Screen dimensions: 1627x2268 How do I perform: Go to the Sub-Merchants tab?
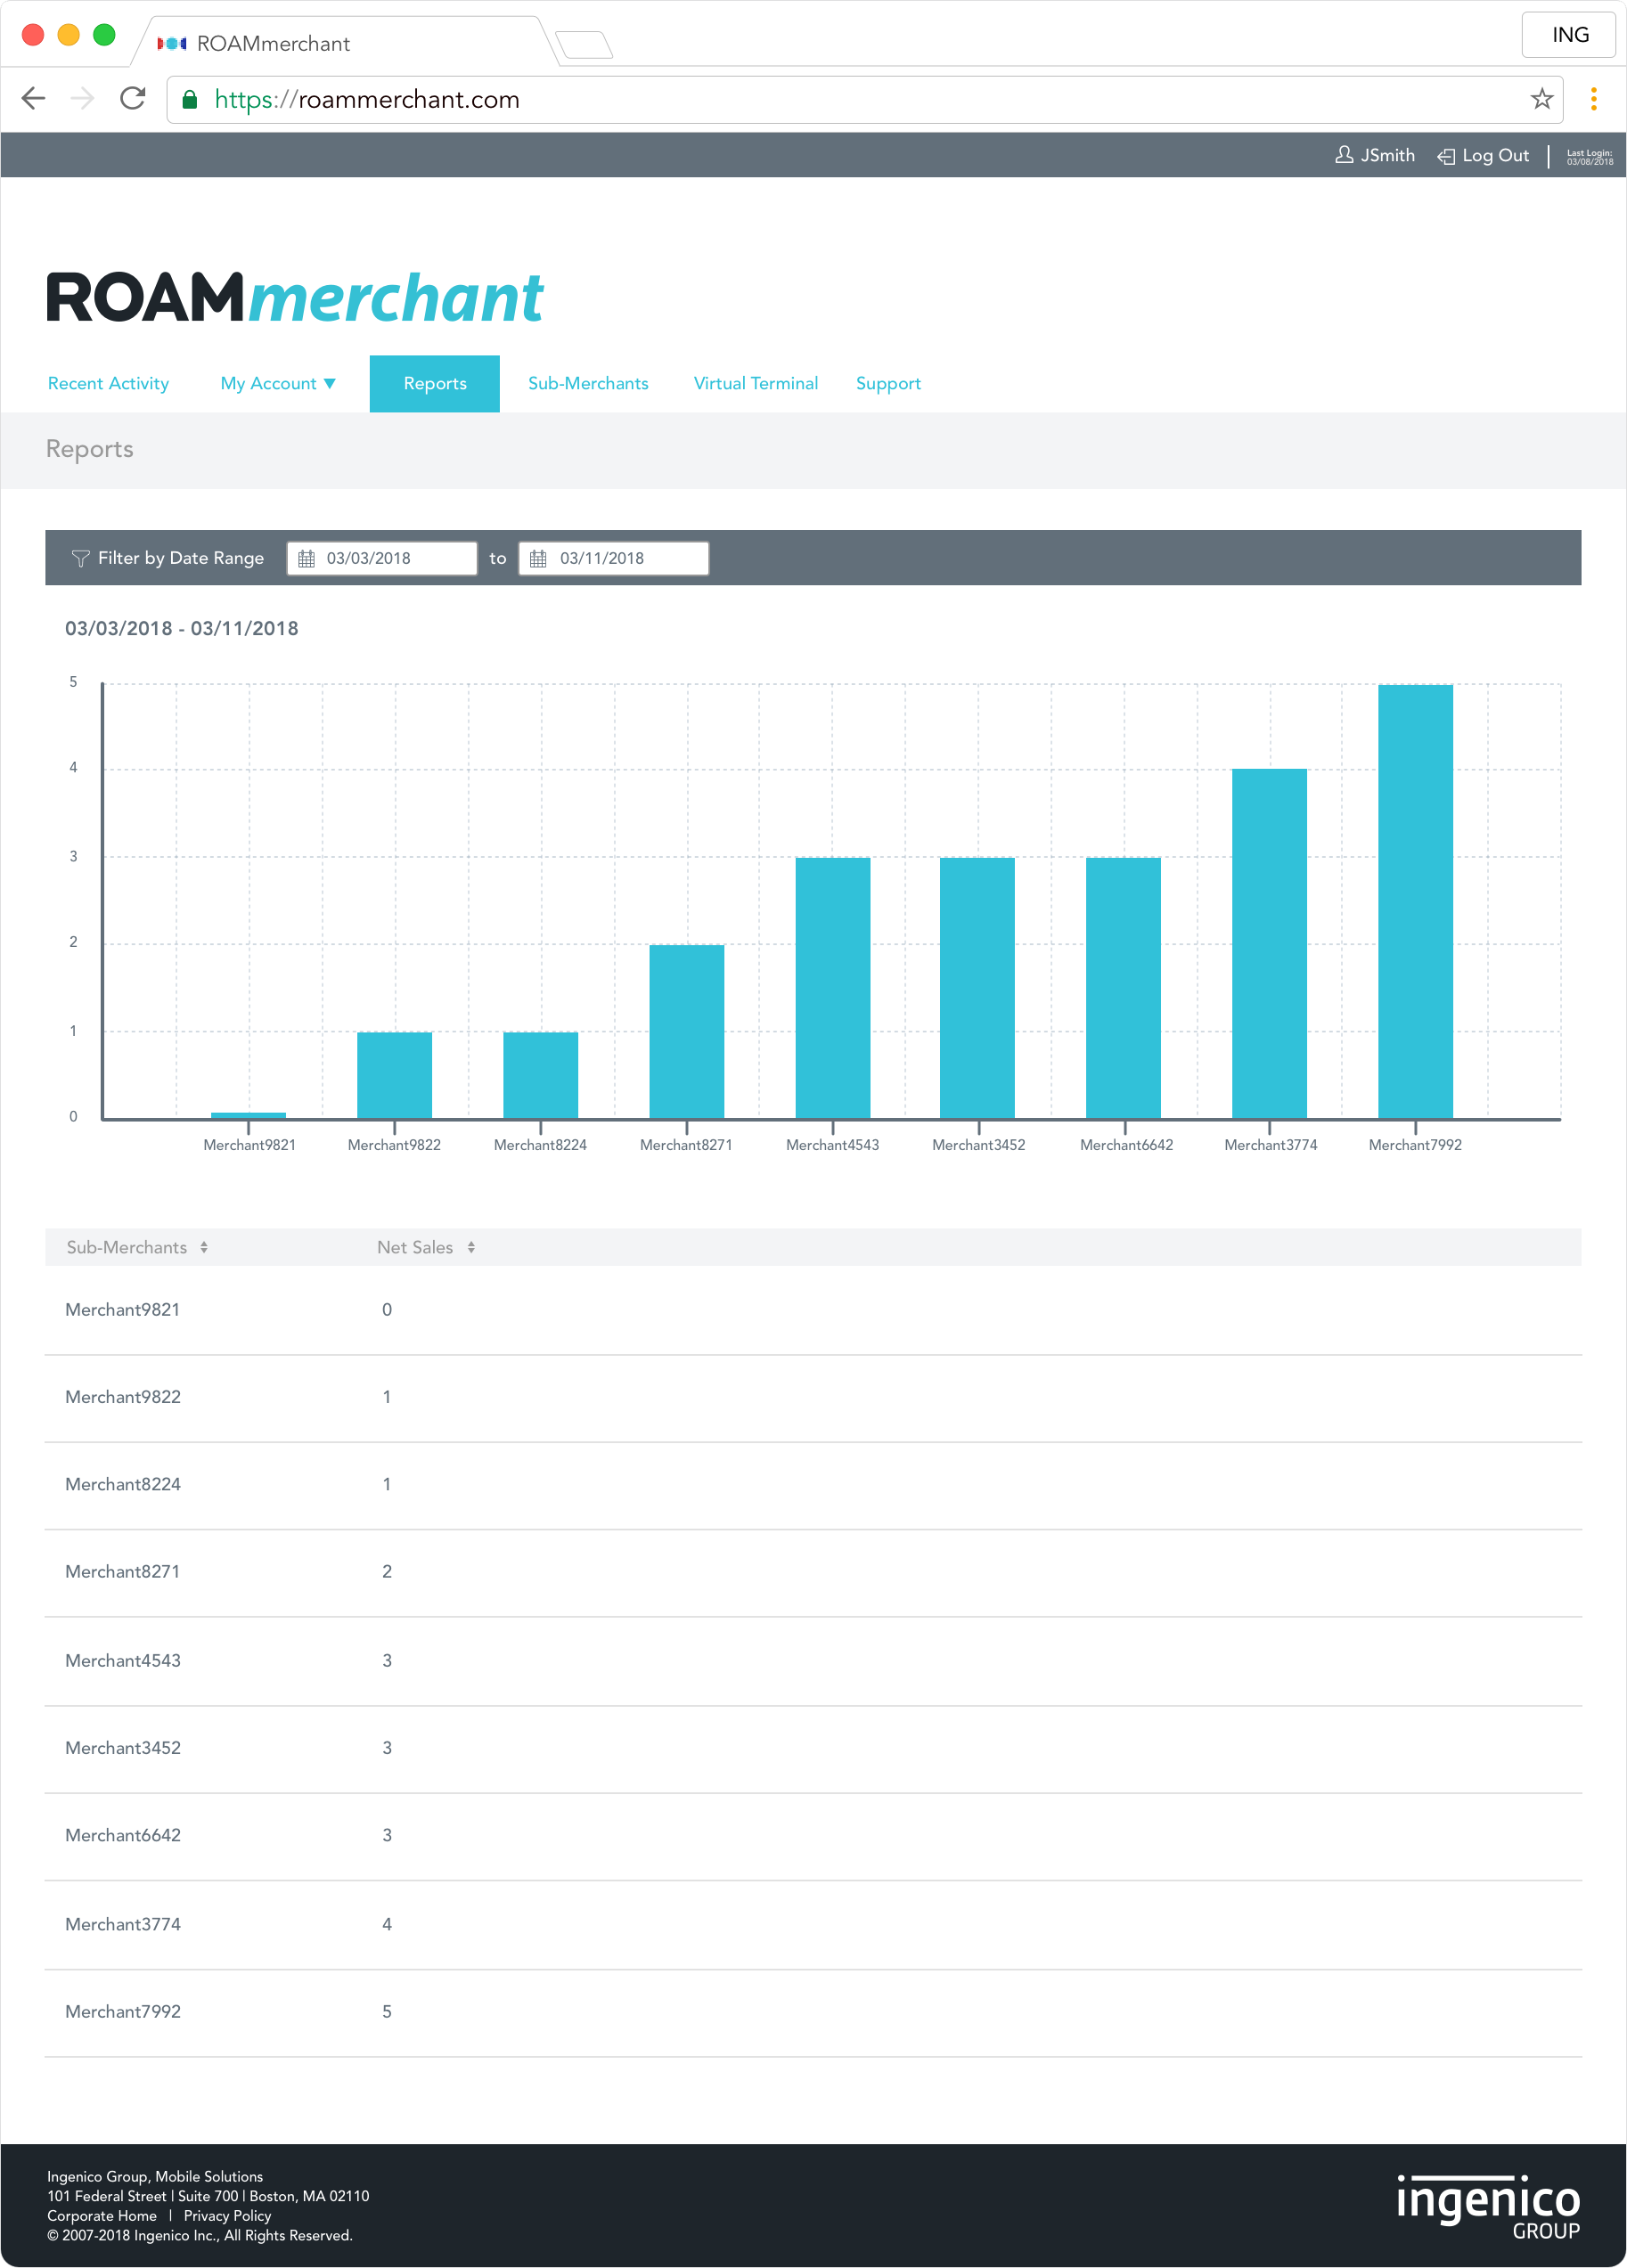point(588,384)
